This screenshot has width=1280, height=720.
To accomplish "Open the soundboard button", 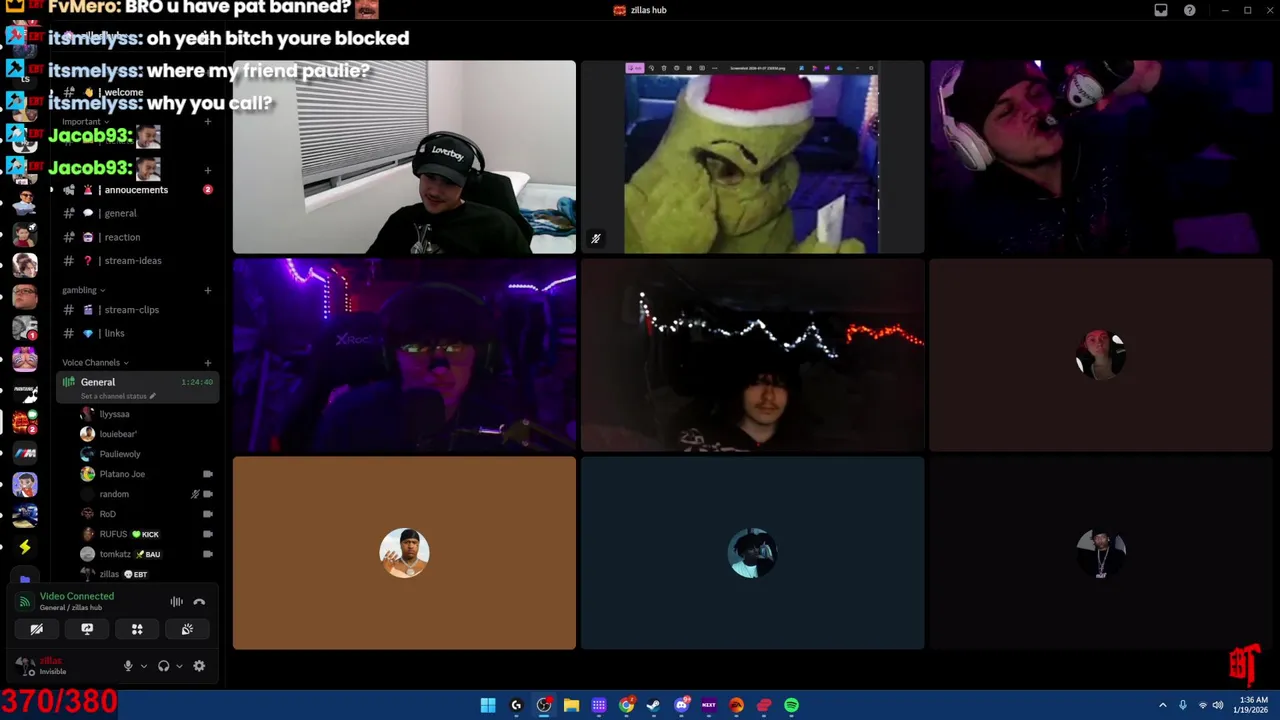I will coord(187,629).
